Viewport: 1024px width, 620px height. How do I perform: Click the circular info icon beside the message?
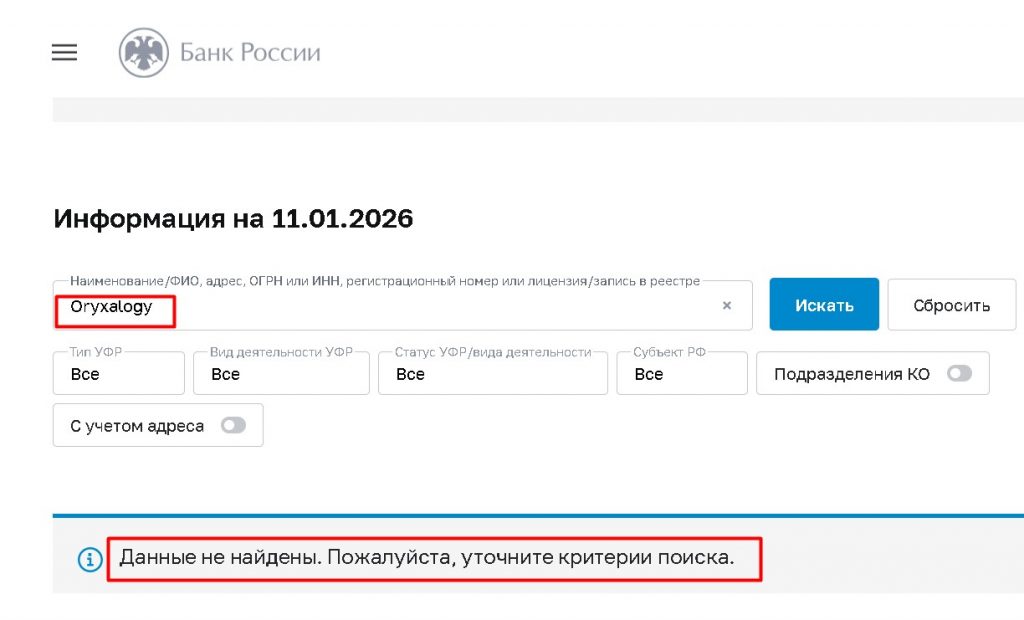[x=90, y=558]
